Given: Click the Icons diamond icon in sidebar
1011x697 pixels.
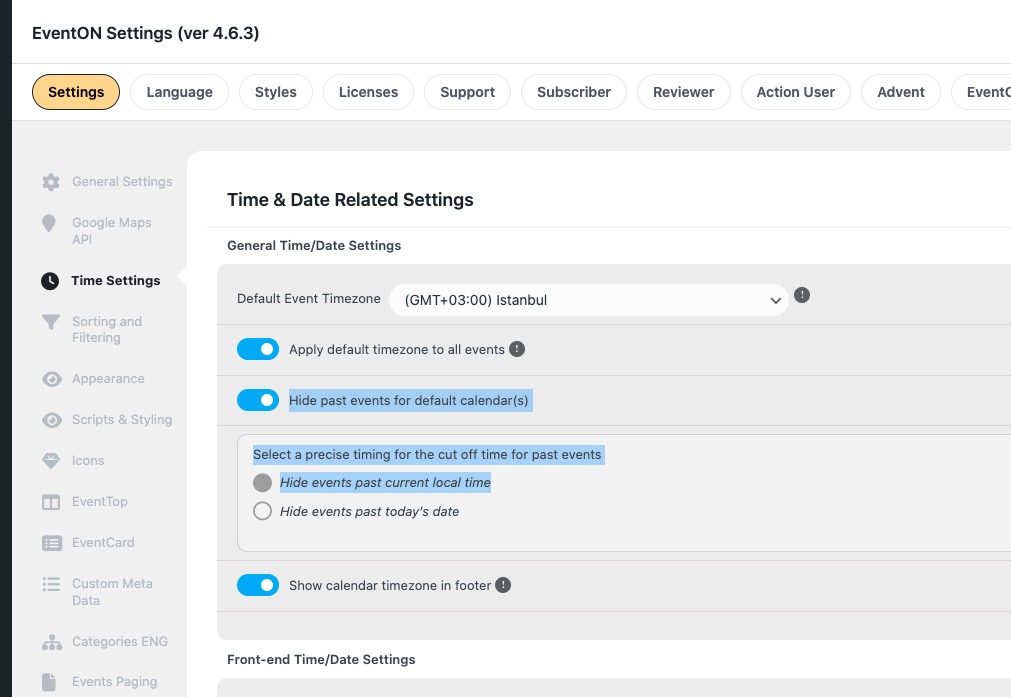Looking at the screenshot, I should pos(51,461).
